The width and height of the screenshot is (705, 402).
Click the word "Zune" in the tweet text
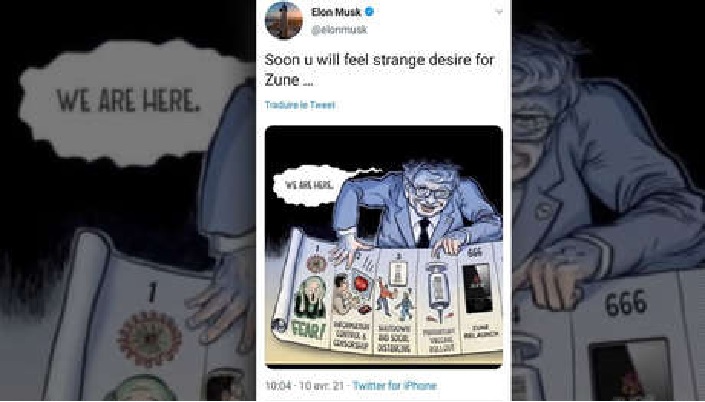pos(282,80)
